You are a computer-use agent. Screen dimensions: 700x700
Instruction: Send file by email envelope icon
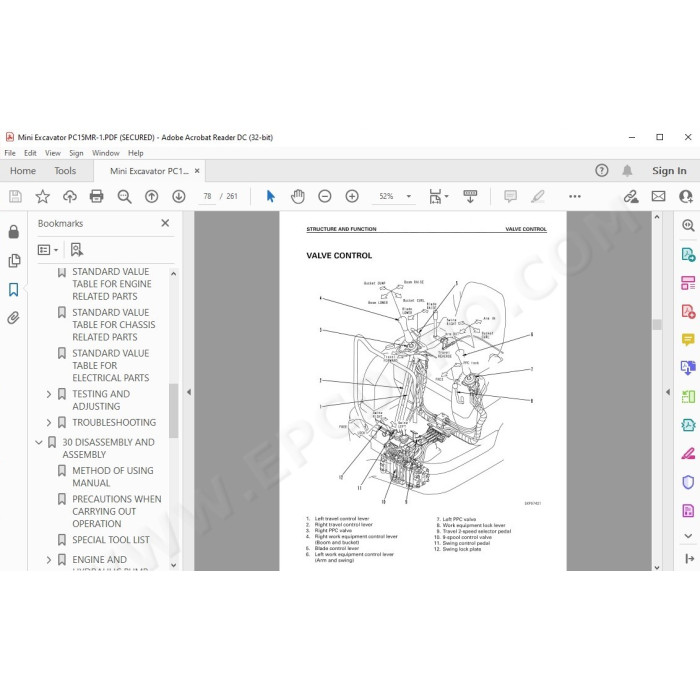click(x=658, y=196)
